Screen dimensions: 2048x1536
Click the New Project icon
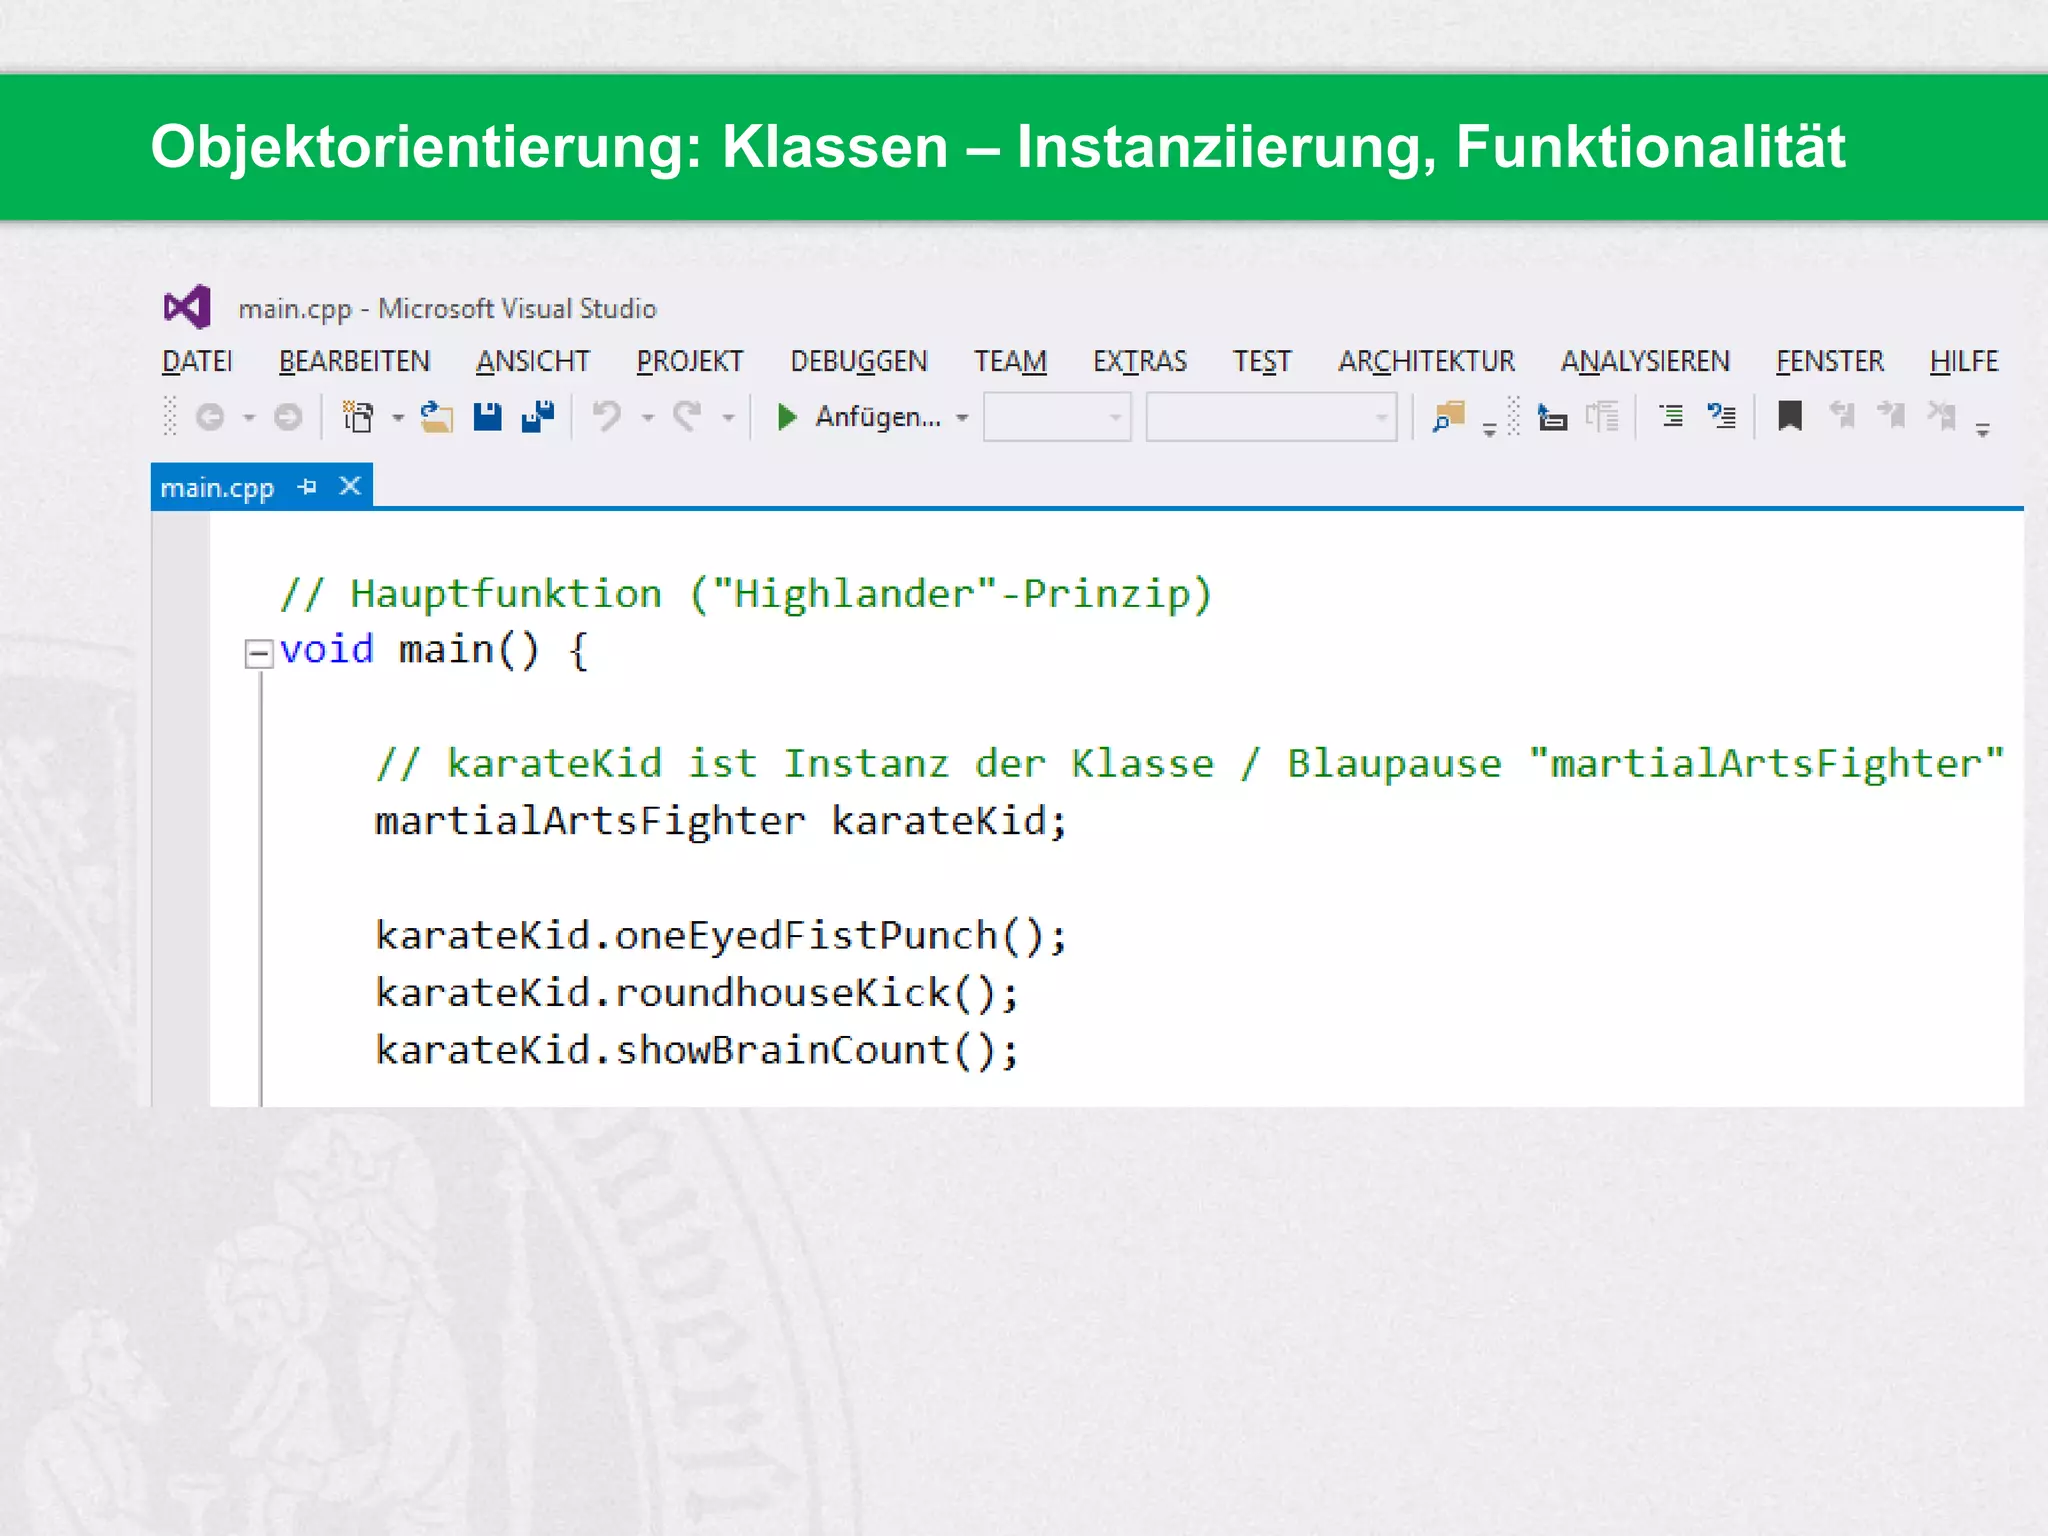[x=358, y=416]
